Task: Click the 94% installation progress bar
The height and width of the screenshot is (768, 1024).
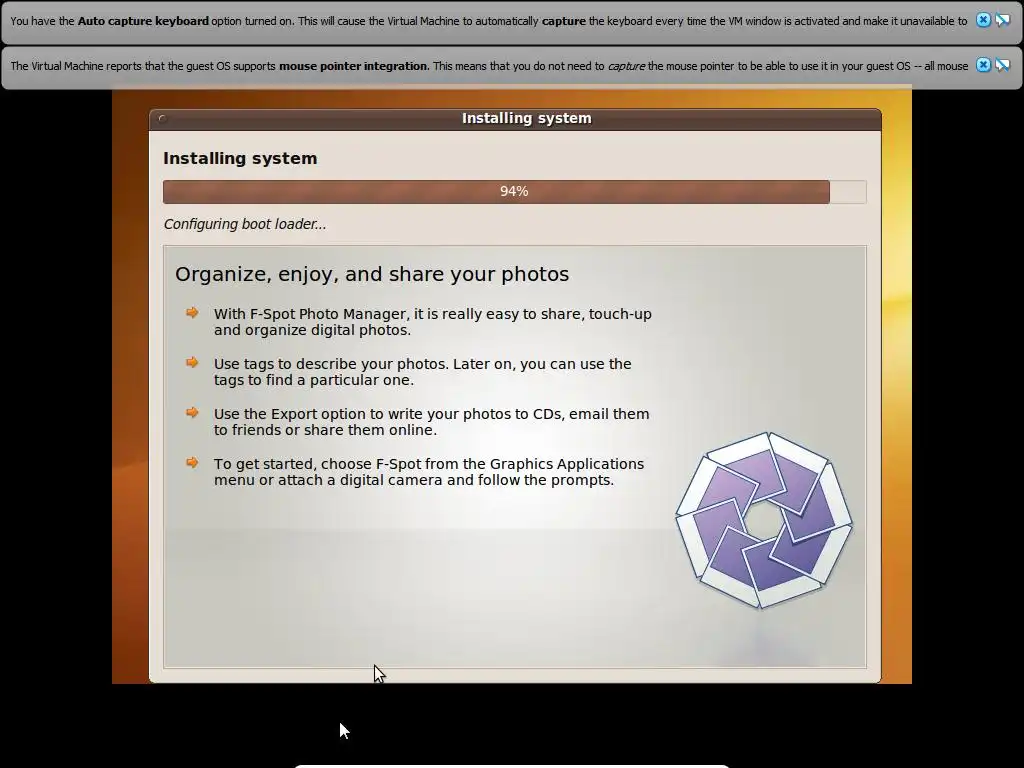Action: [x=515, y=192]
